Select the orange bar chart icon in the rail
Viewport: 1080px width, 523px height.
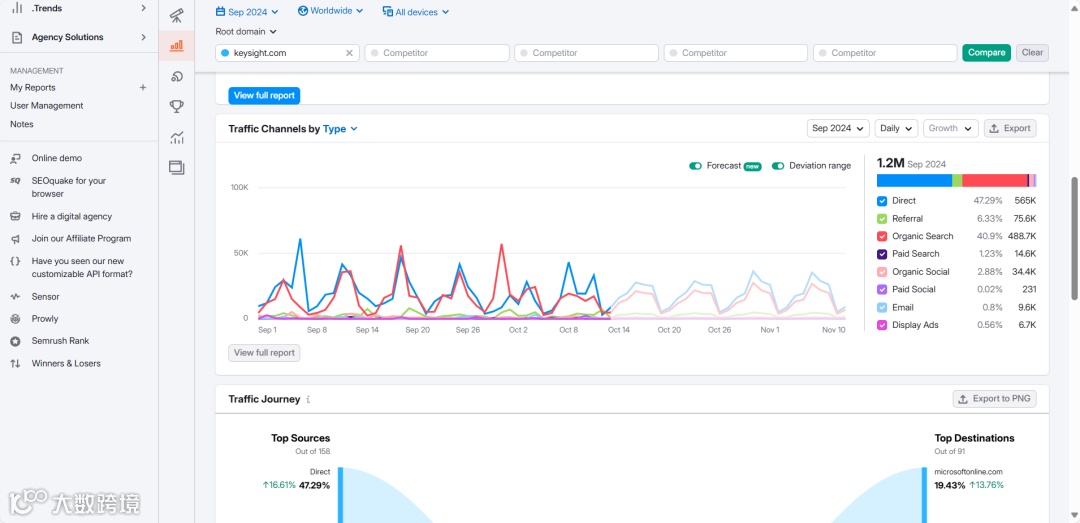click(x=176, y=45)
